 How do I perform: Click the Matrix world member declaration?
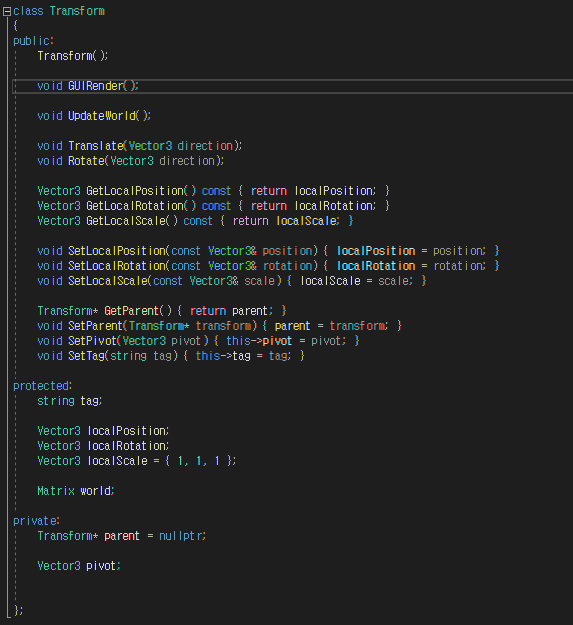(76, 491)
